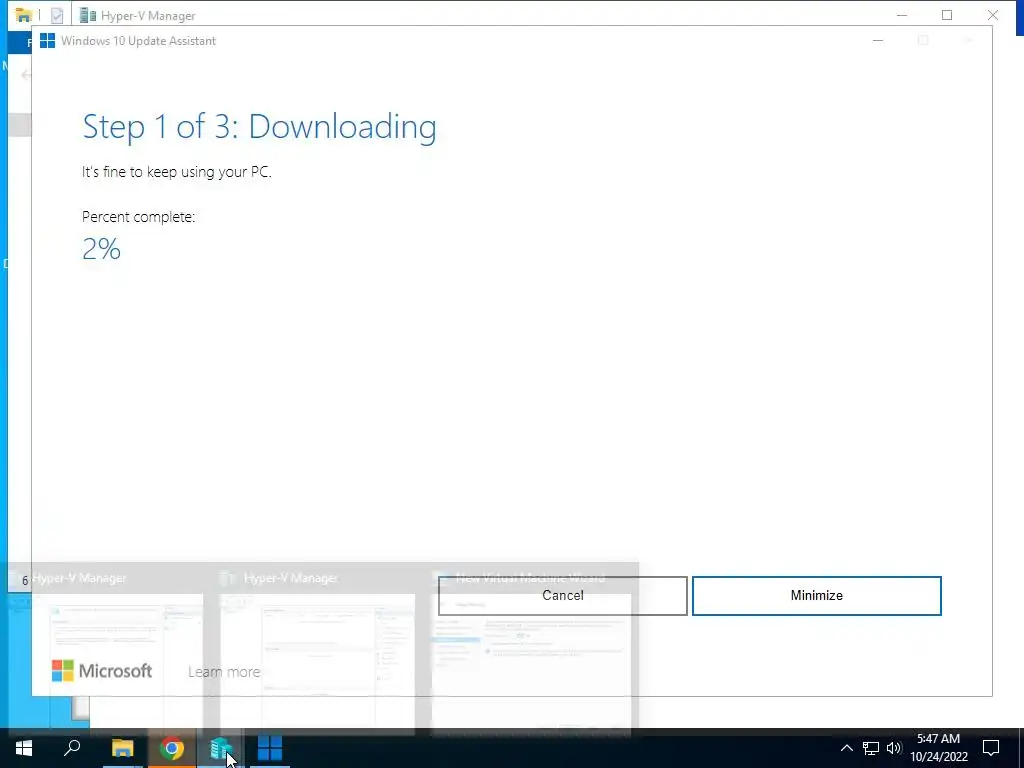The image size is (1024, 768).
Task: Show hidden system tray icons
Action: pos(846,748)
